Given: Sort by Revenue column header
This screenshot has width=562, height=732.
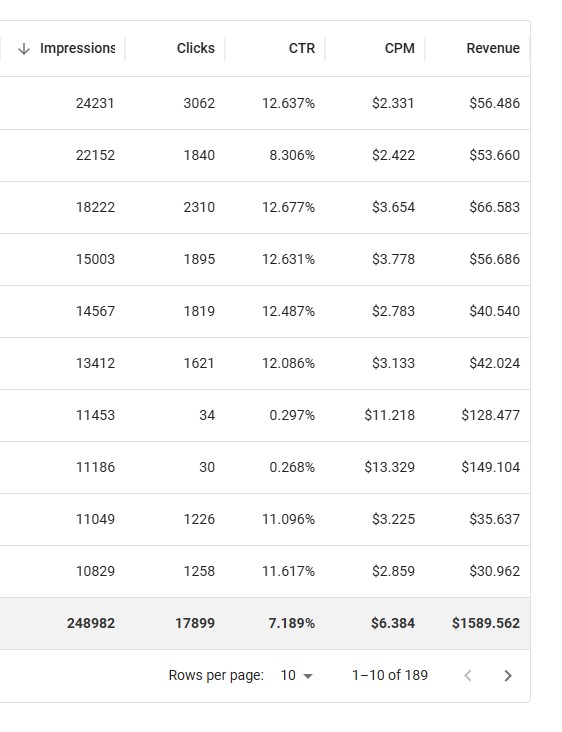Looking at the screenshot, I should [x=493, y=49].
